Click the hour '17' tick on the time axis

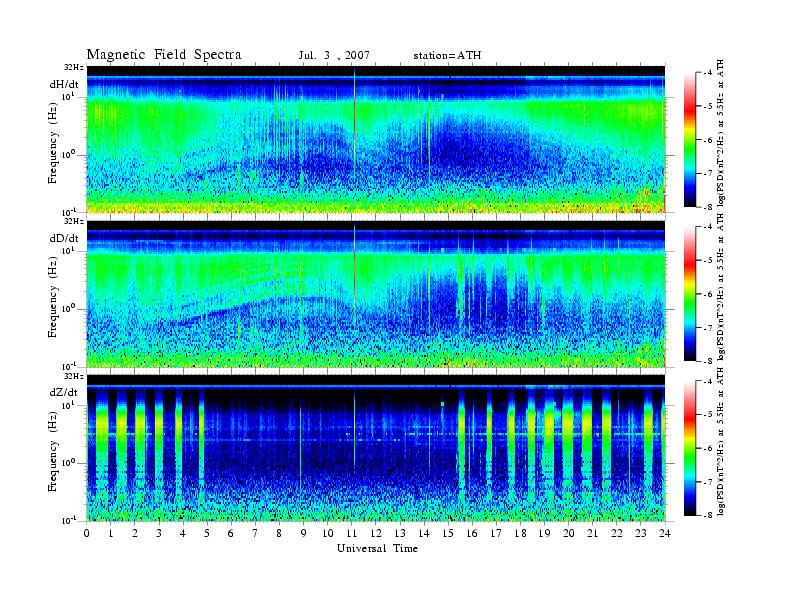click(496, 533)
